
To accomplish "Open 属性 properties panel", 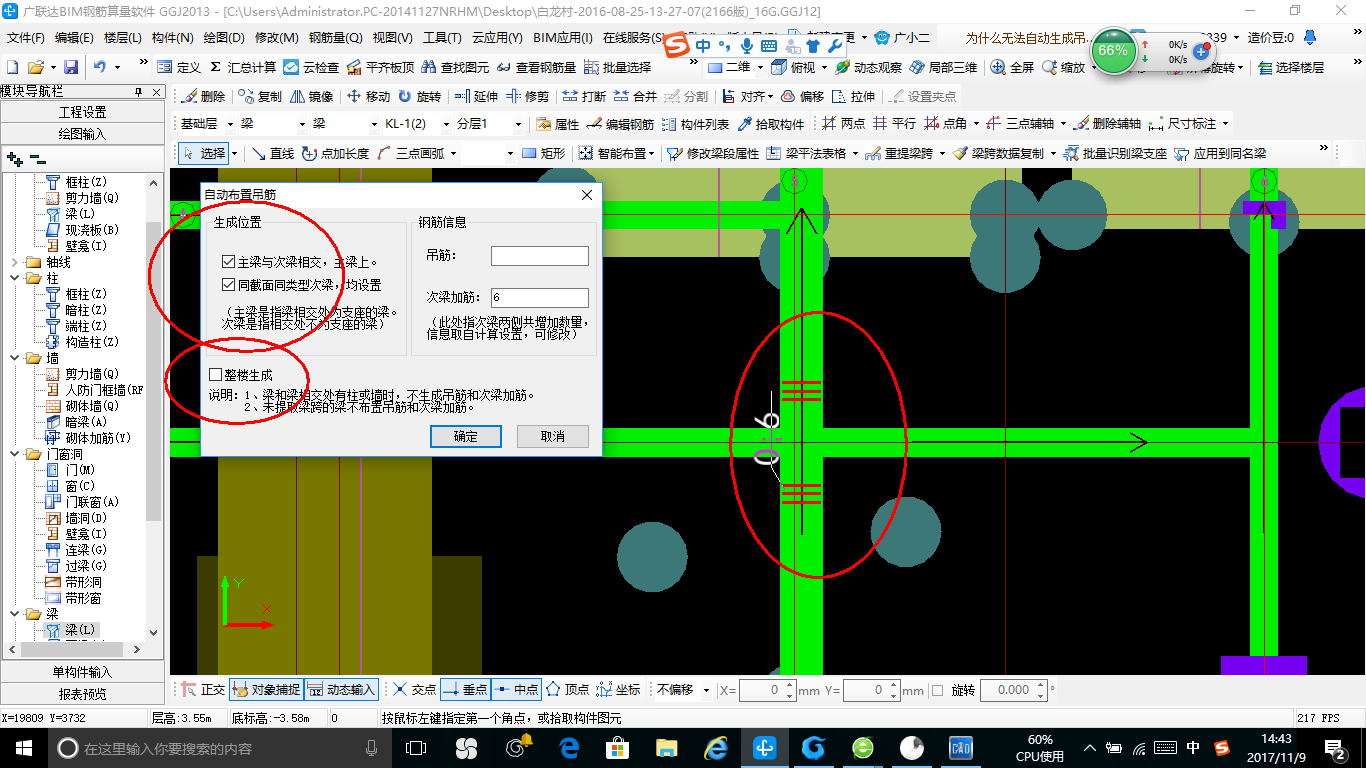I will tap(558, 124).
